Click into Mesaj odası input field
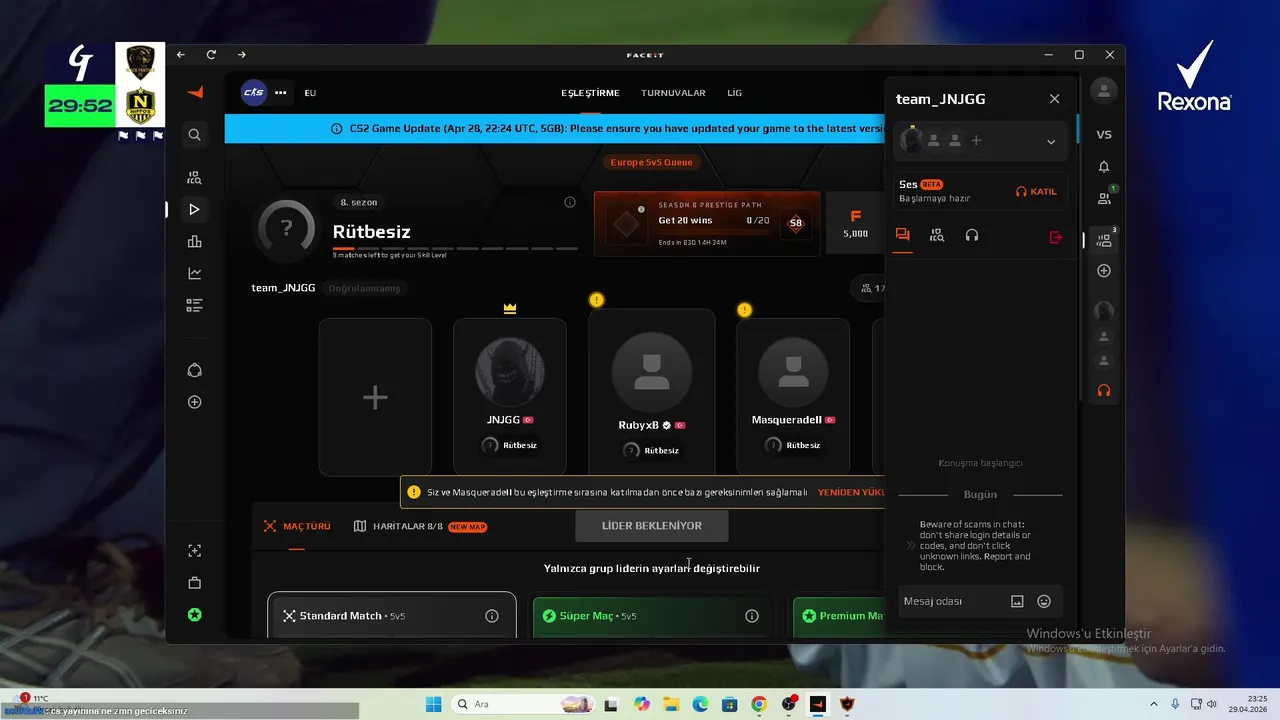The width and height of the screenshot is (1280, 720). (951, 601)
